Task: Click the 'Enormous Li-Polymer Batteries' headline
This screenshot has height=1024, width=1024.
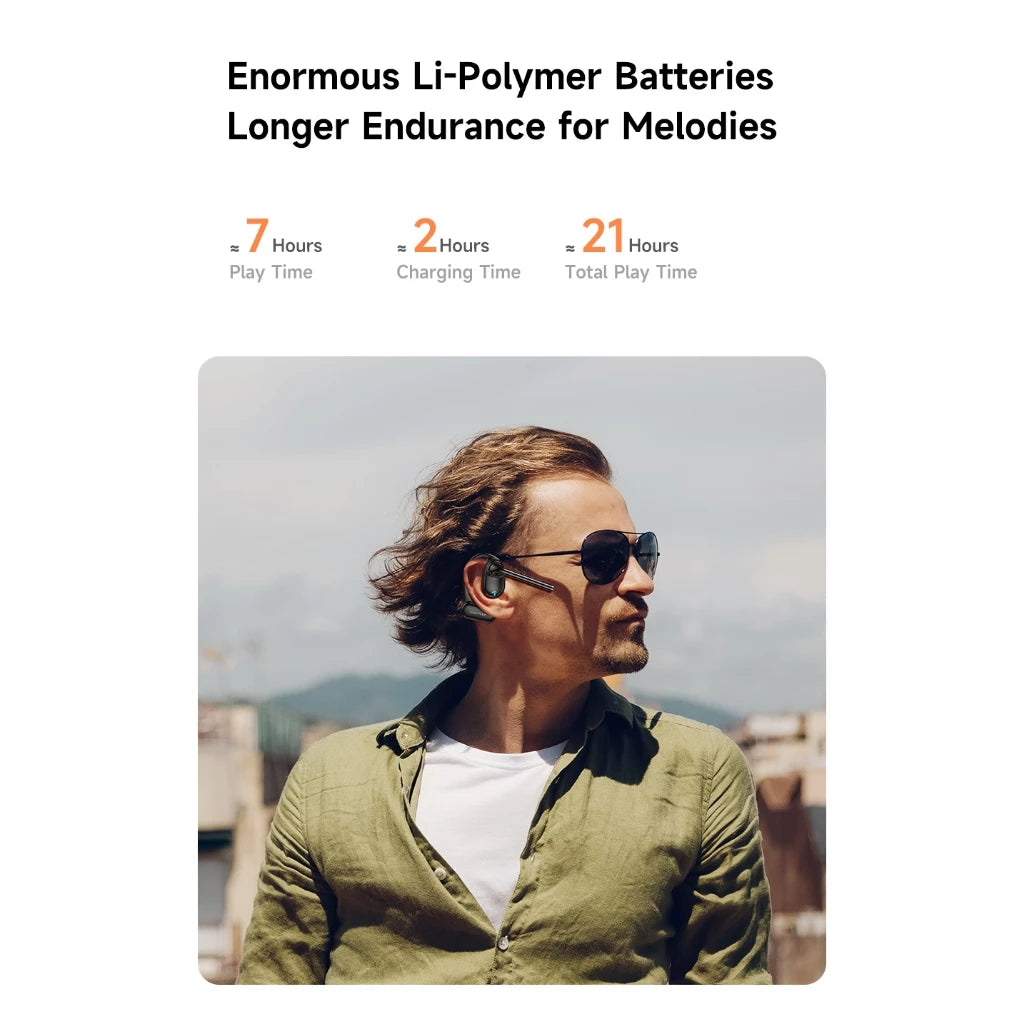Action: [500, 76]
